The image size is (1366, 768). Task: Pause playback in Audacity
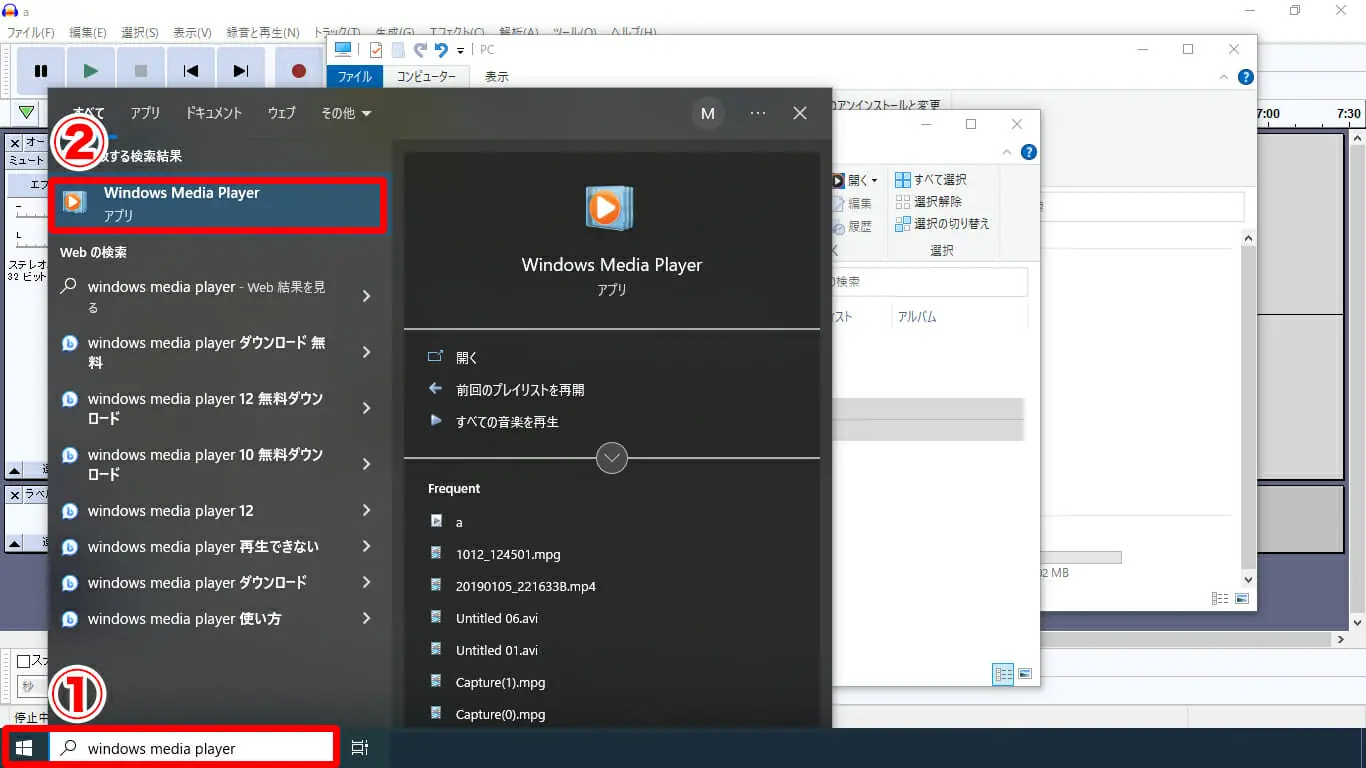coord(41,71)
